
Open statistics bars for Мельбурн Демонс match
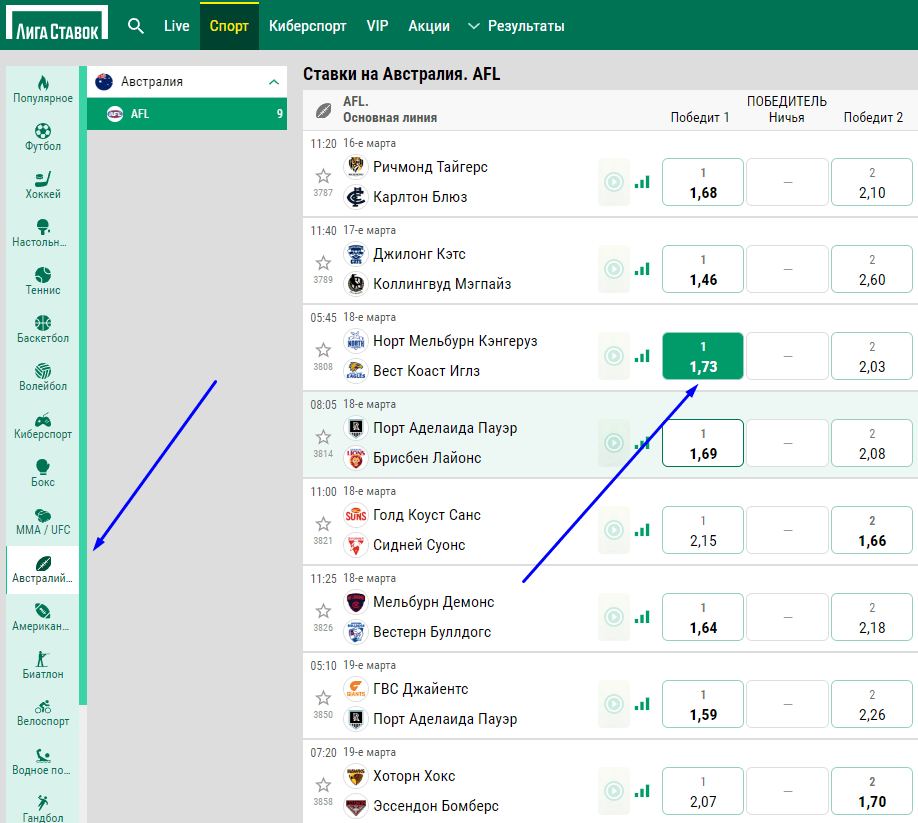pos(642,617)
